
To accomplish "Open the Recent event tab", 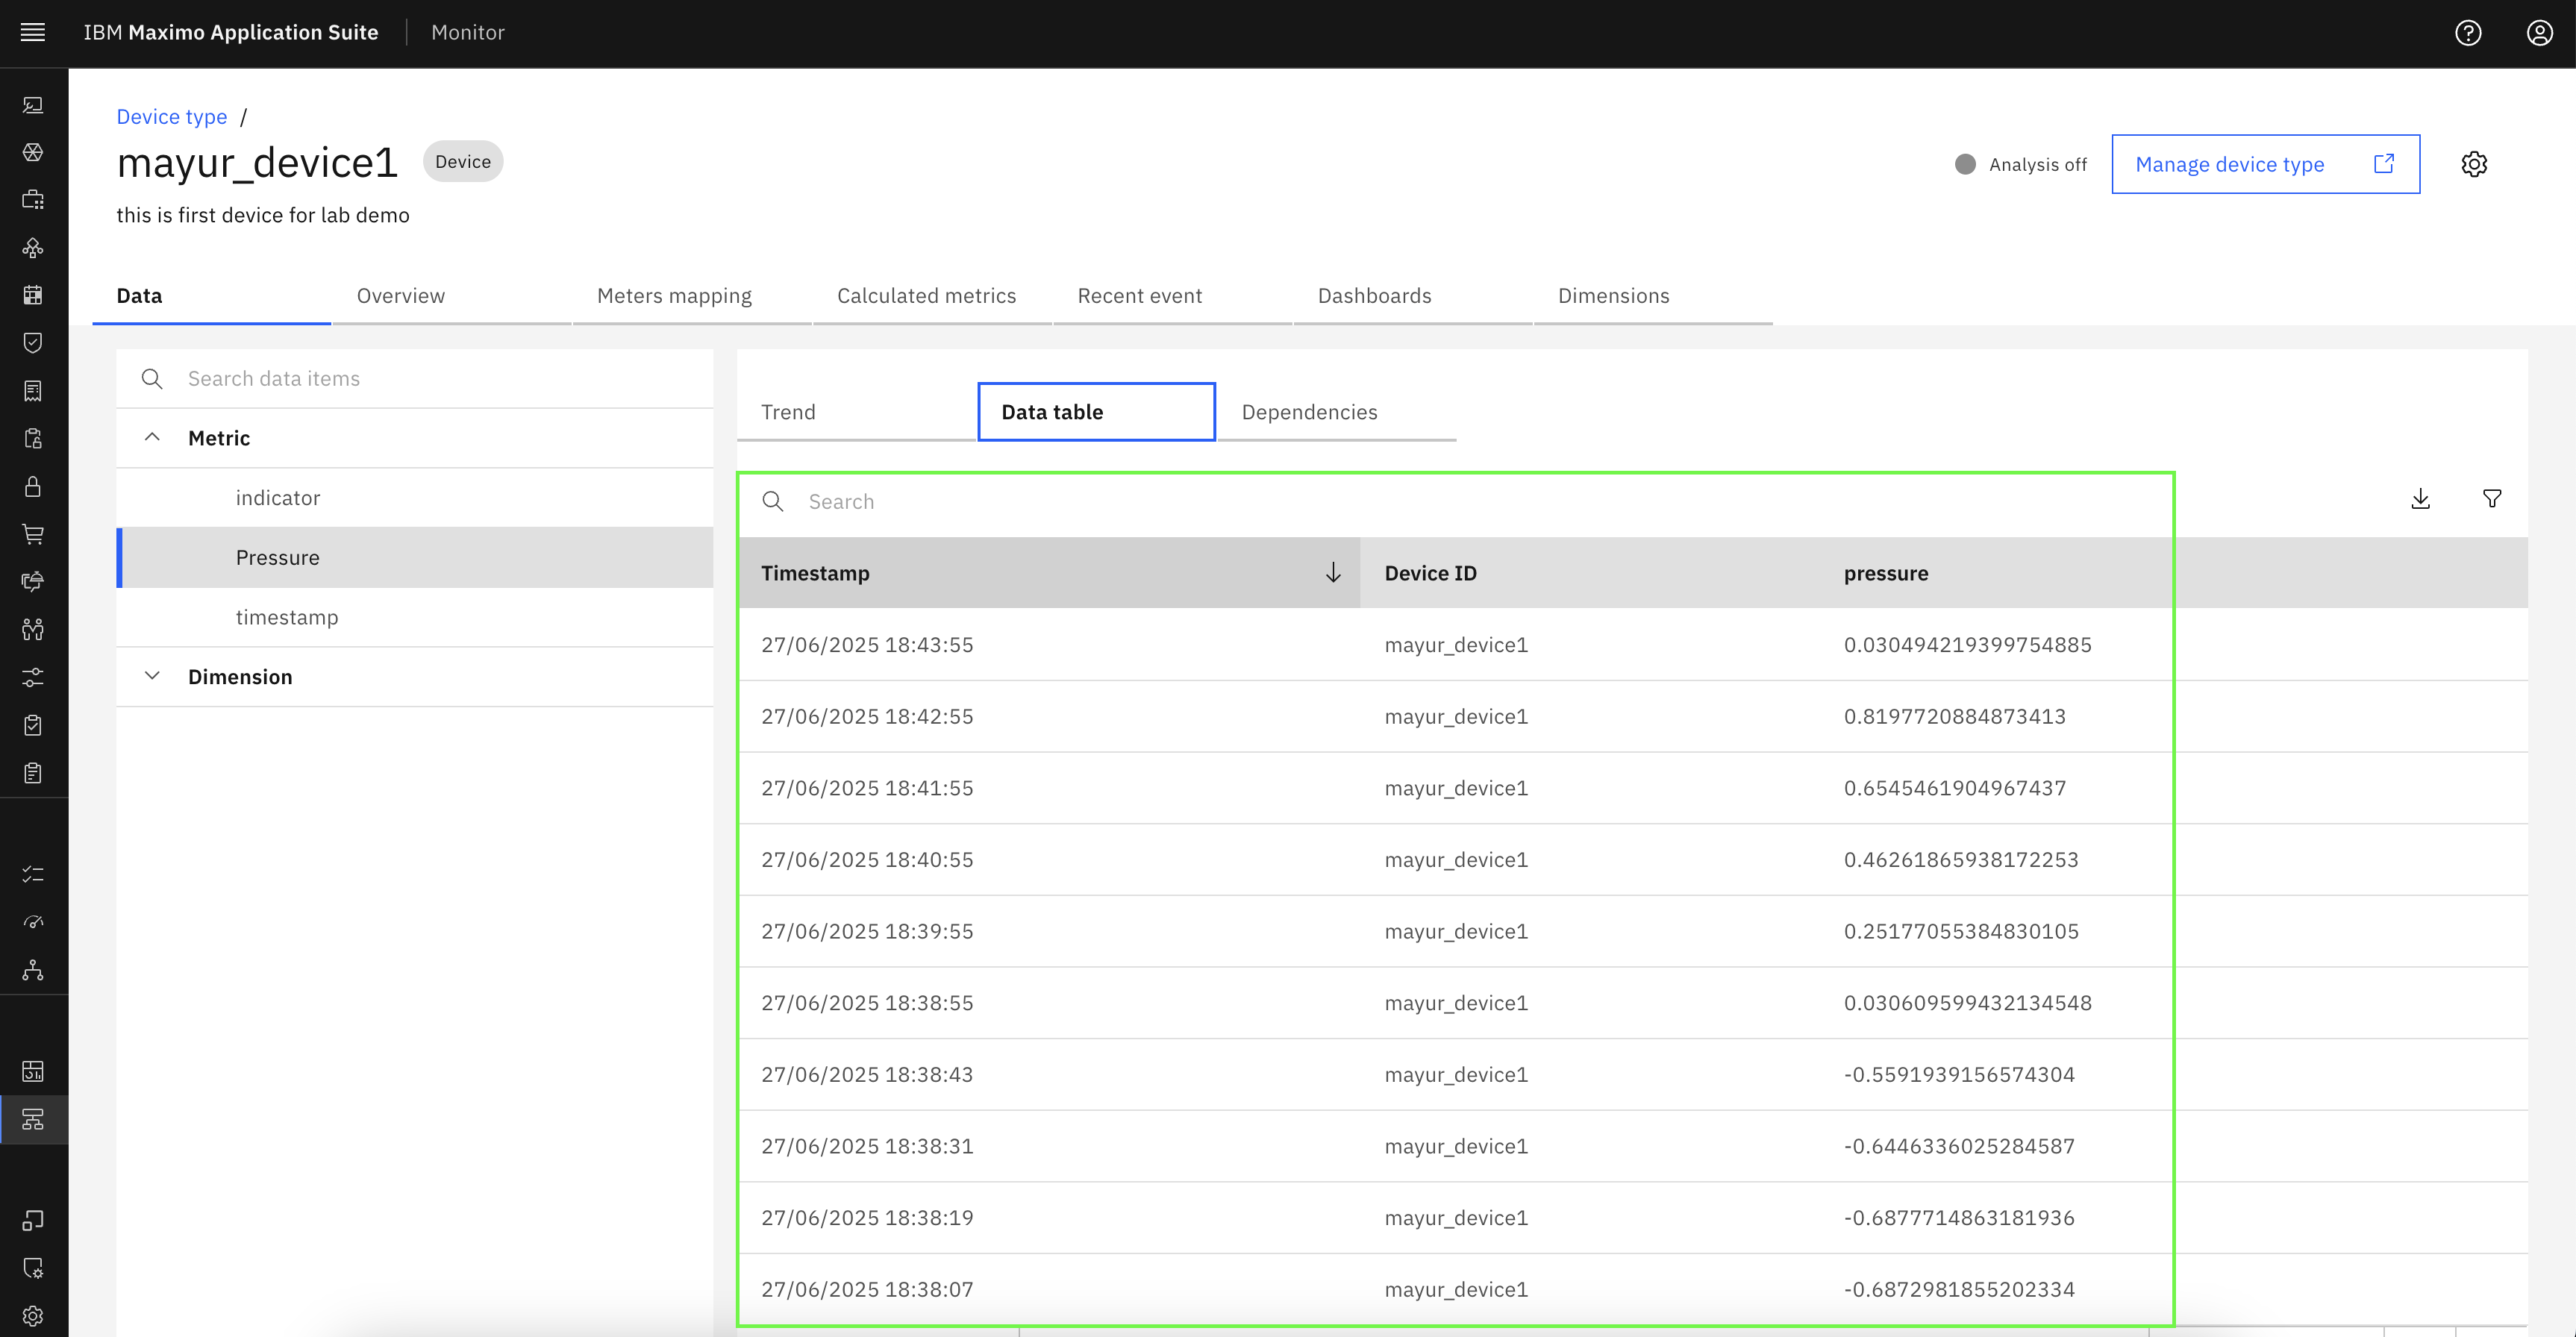I will (1173, 296).
